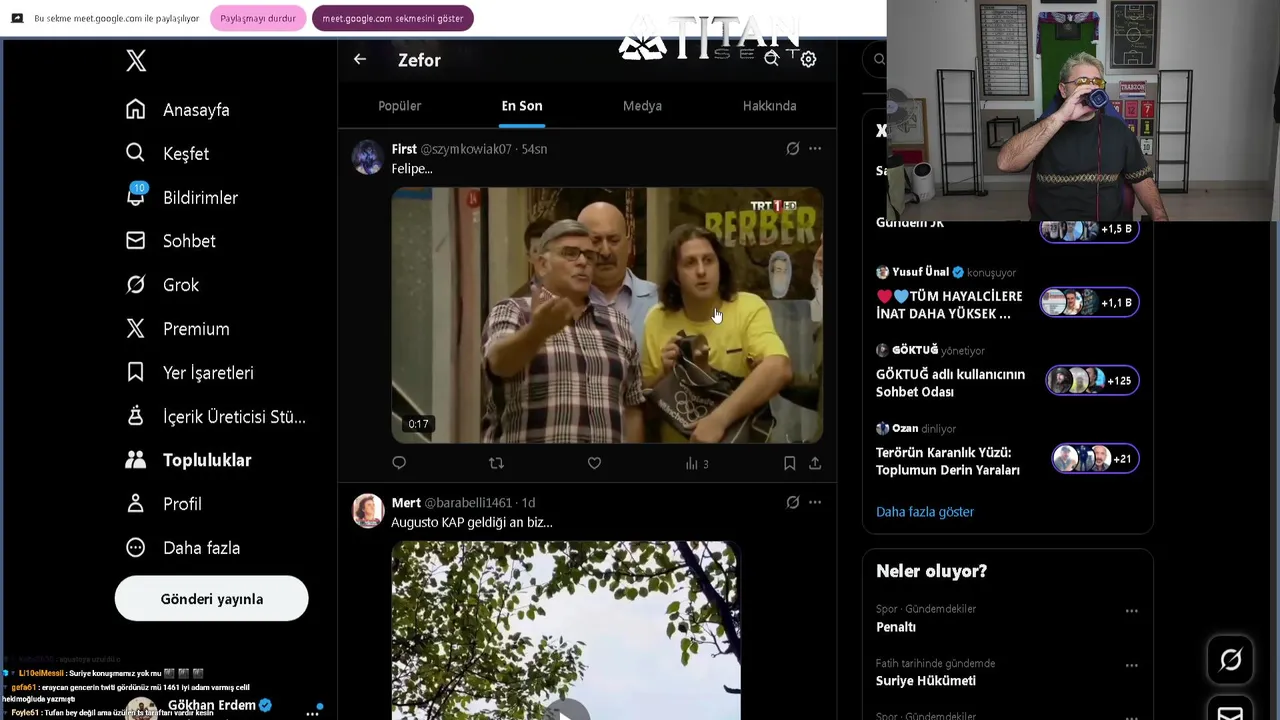Click Paylaşmayı durdur button
The height and width of the screenshot is (720, 1280).
point(258,18)
